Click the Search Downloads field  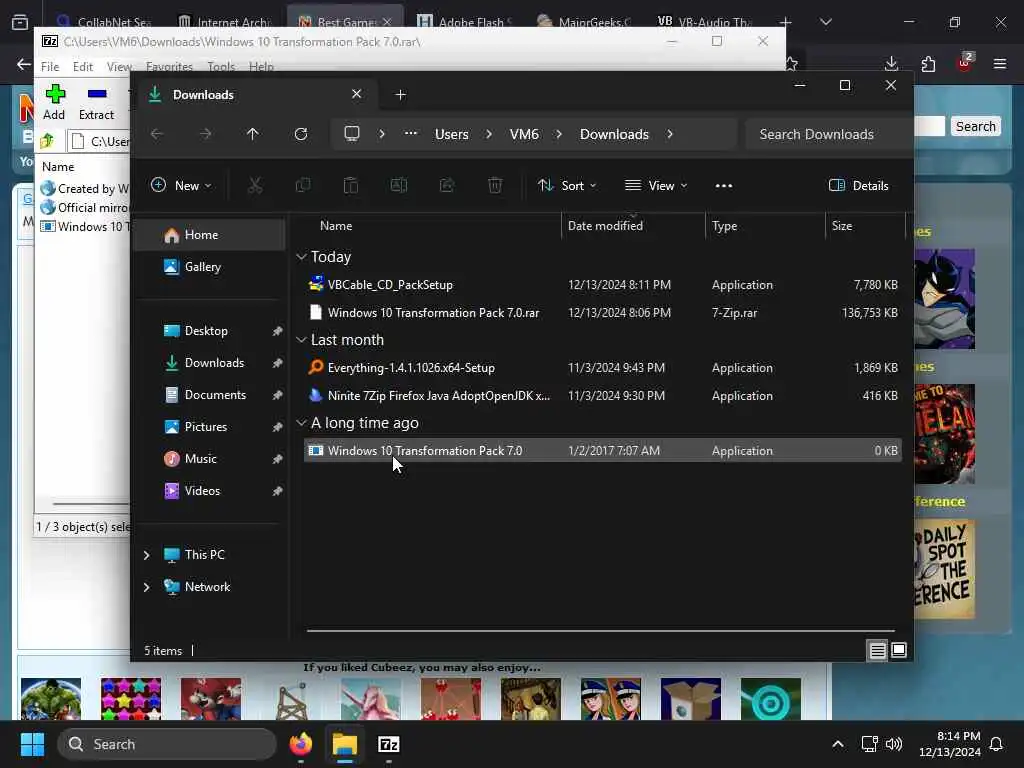click(x=829, y=134)
